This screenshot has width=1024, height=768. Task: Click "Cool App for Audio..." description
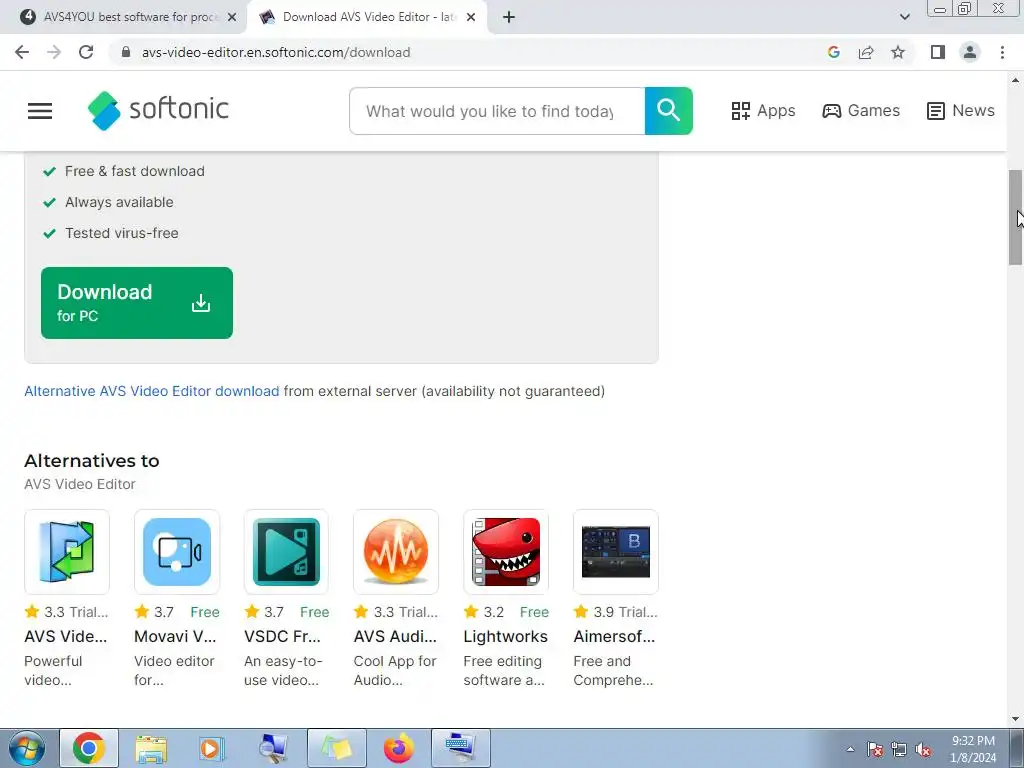(x=395, y=671)
